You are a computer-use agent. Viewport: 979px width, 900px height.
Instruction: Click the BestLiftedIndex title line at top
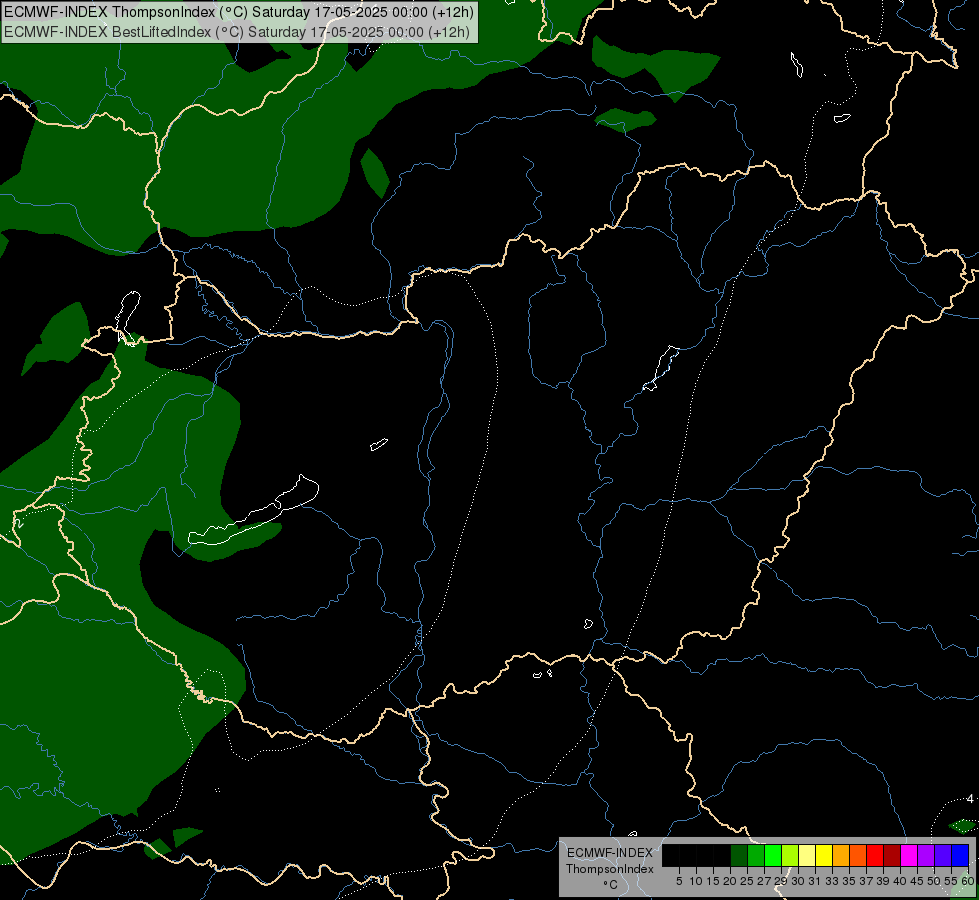pyautogui.click(x=237, y=32)
